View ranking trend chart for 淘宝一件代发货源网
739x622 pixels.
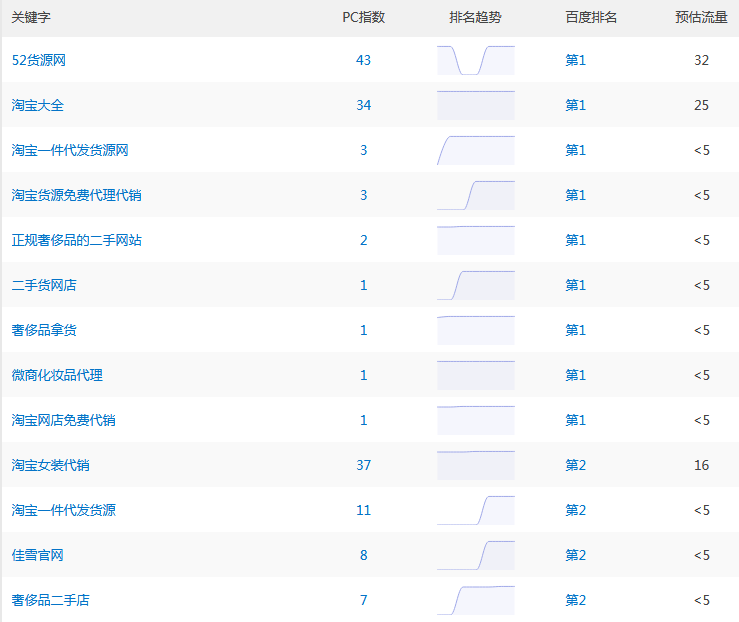pyautogui.click(x=476, y=150)
